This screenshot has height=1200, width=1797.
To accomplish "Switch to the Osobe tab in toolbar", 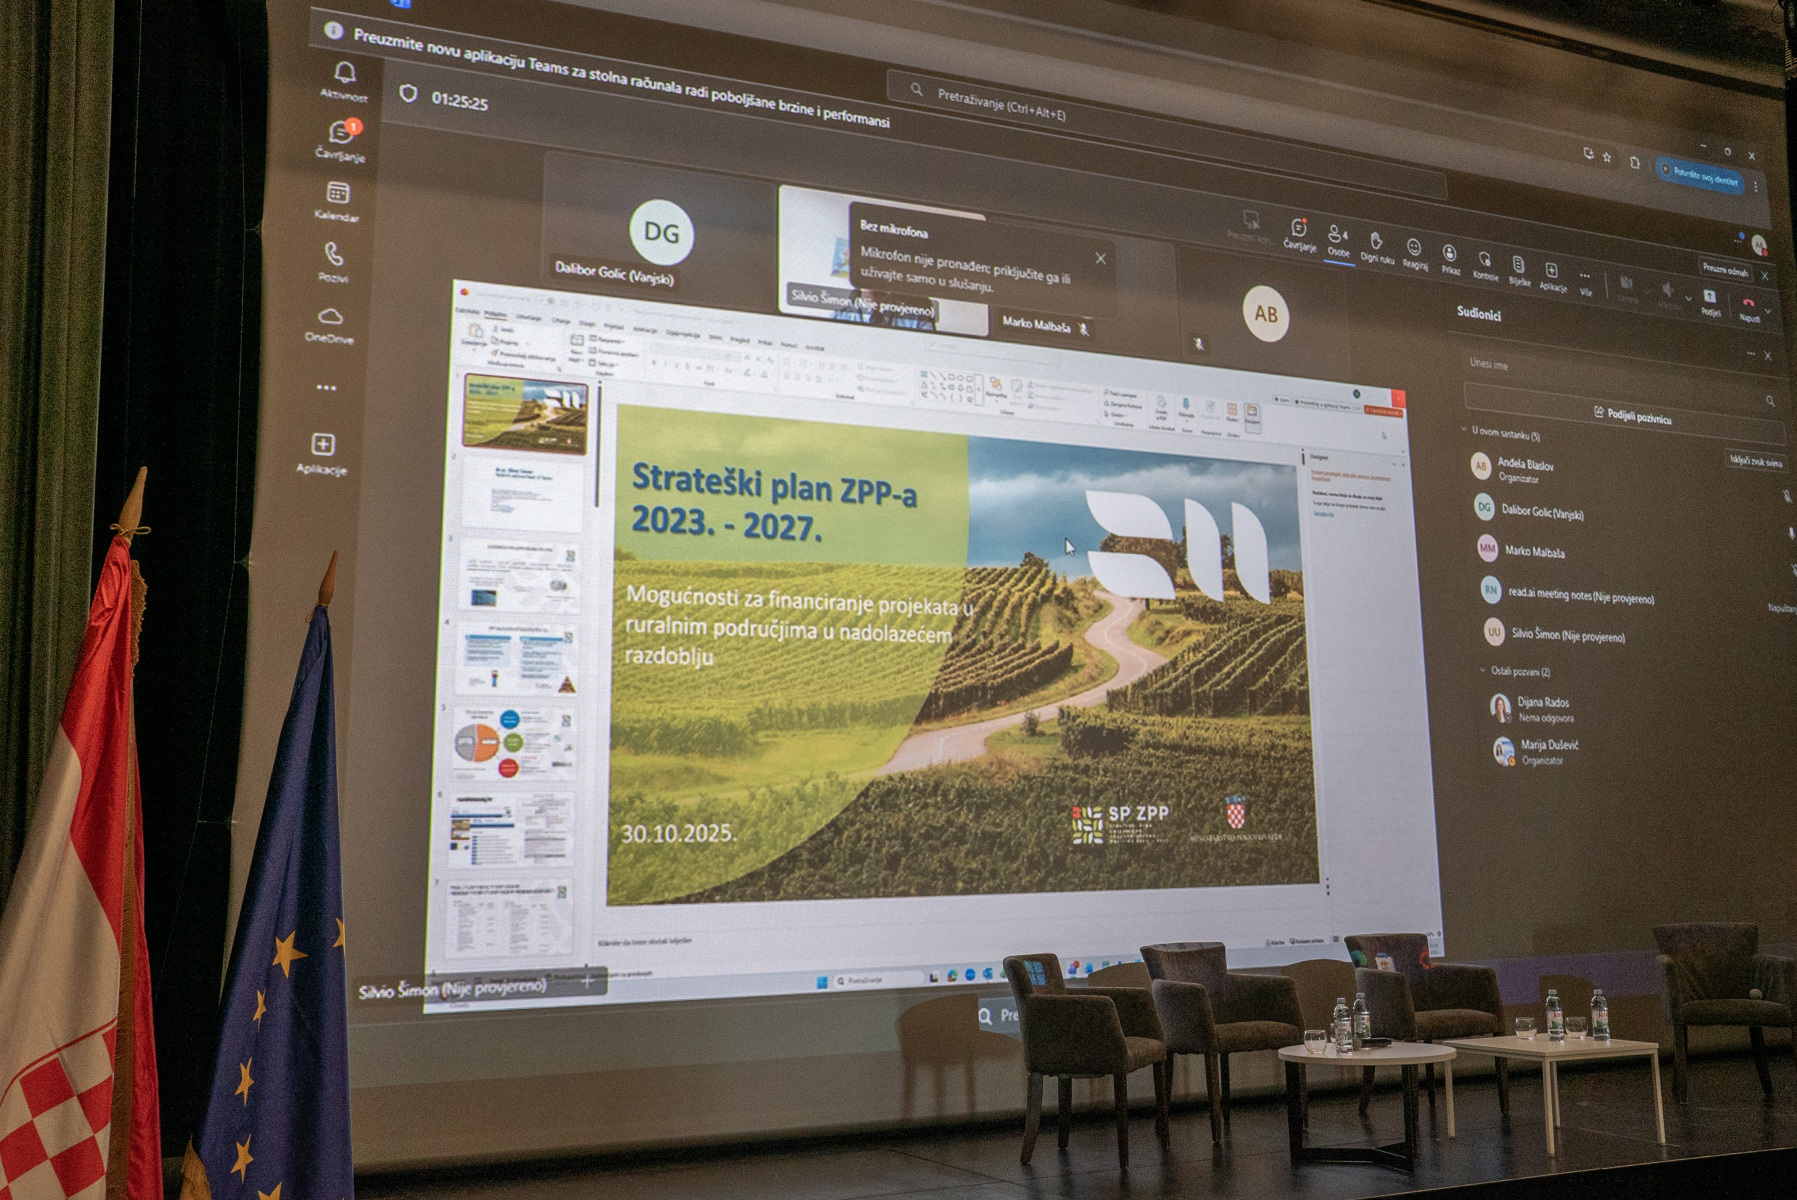I will click(x=1337, y=238).
